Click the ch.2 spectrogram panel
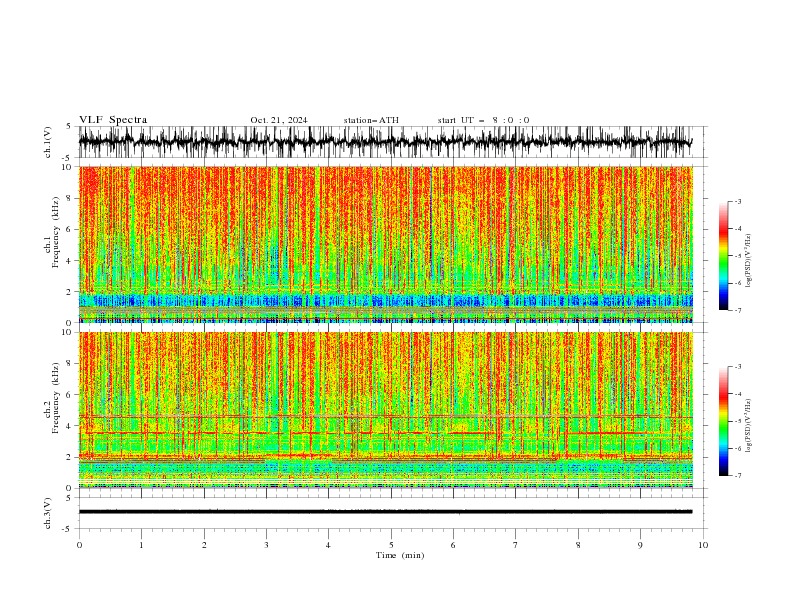This screenshot has height=612, width=792. coord(386,410)
